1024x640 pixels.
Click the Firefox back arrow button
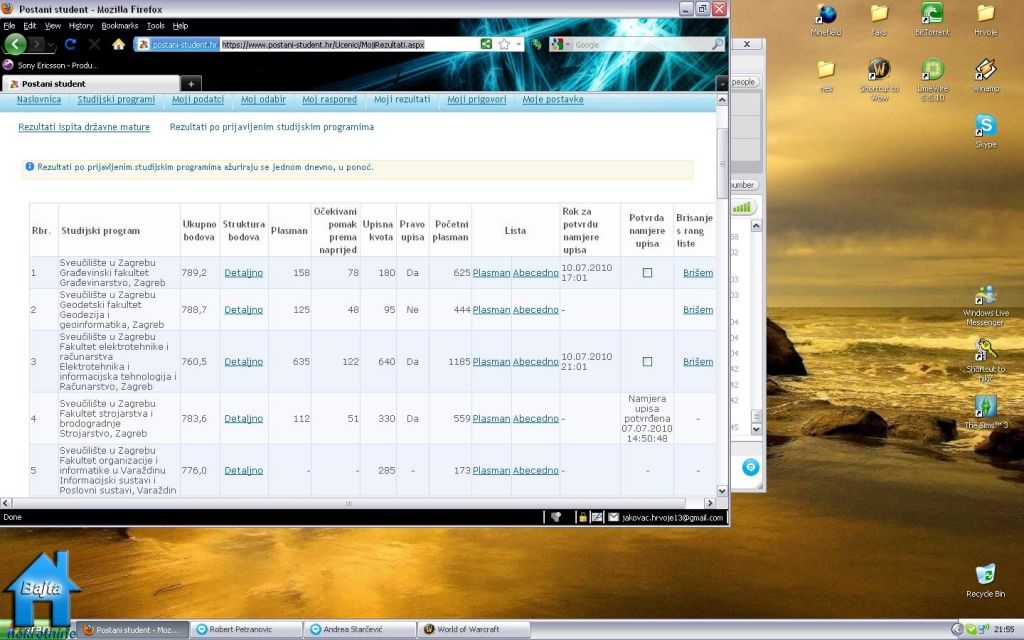16,44
